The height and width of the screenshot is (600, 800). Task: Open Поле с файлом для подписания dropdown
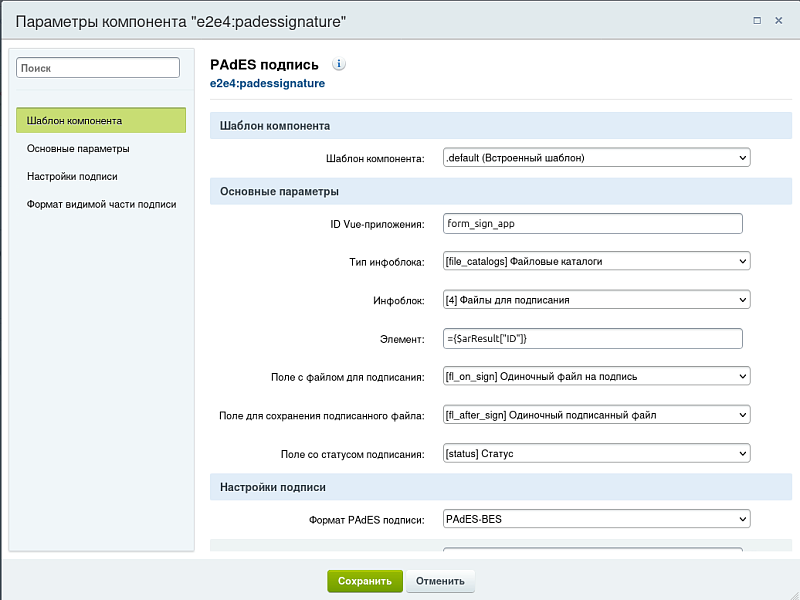pos(596,377)
